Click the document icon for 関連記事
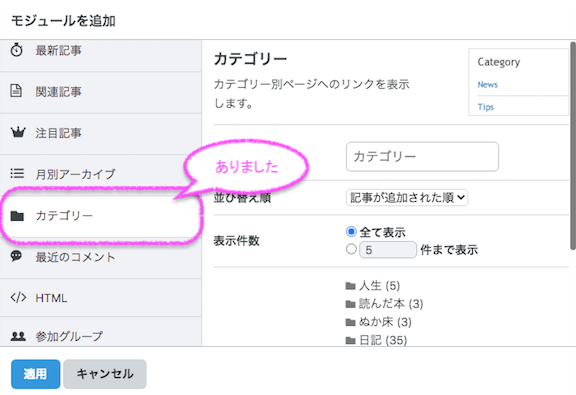Viewport: 576px width, 395px height. pos(16,90)
